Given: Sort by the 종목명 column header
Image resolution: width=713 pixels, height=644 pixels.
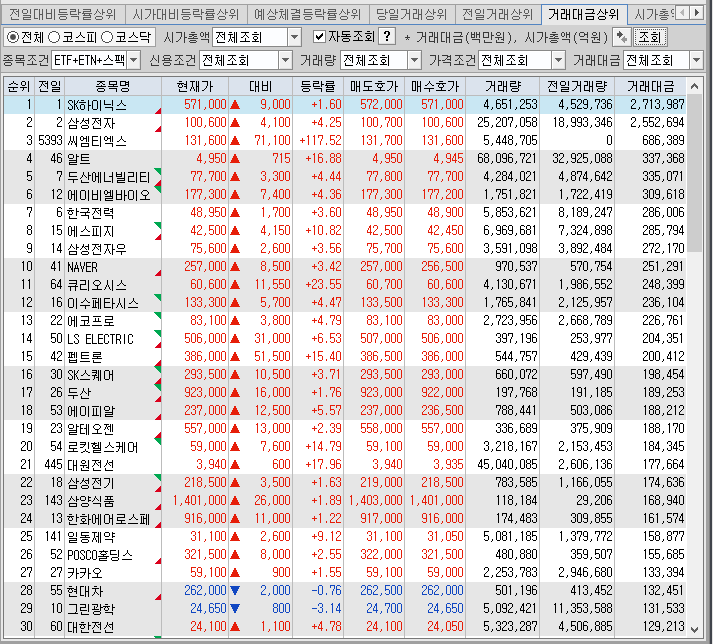Looking at the screenshot, I should 113,86.
